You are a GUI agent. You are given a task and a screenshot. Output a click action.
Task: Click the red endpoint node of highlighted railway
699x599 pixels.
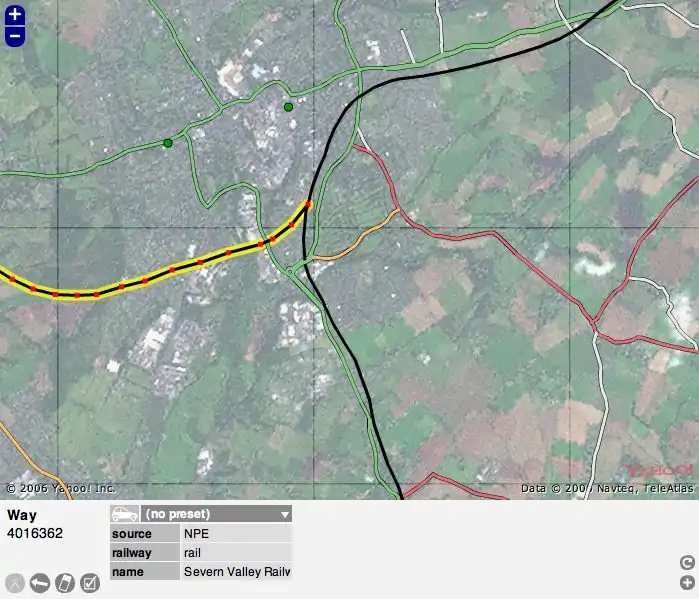(308, 204)
